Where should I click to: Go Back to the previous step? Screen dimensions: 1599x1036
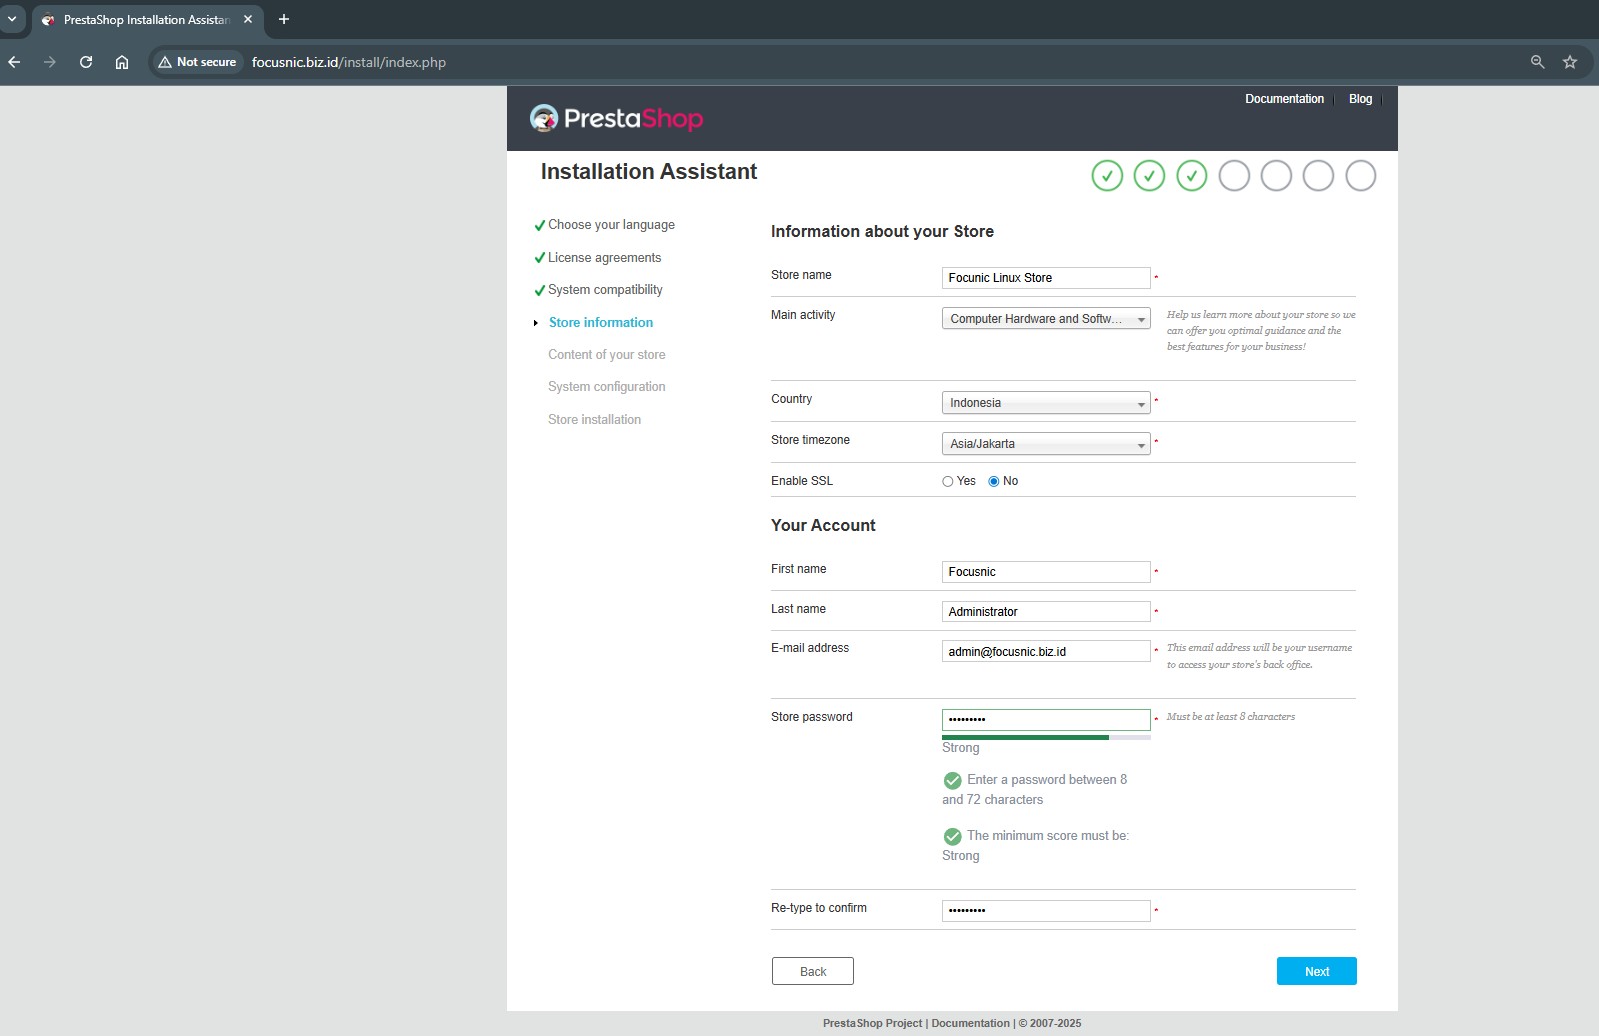pyautogui.click(x=812, y=971)
